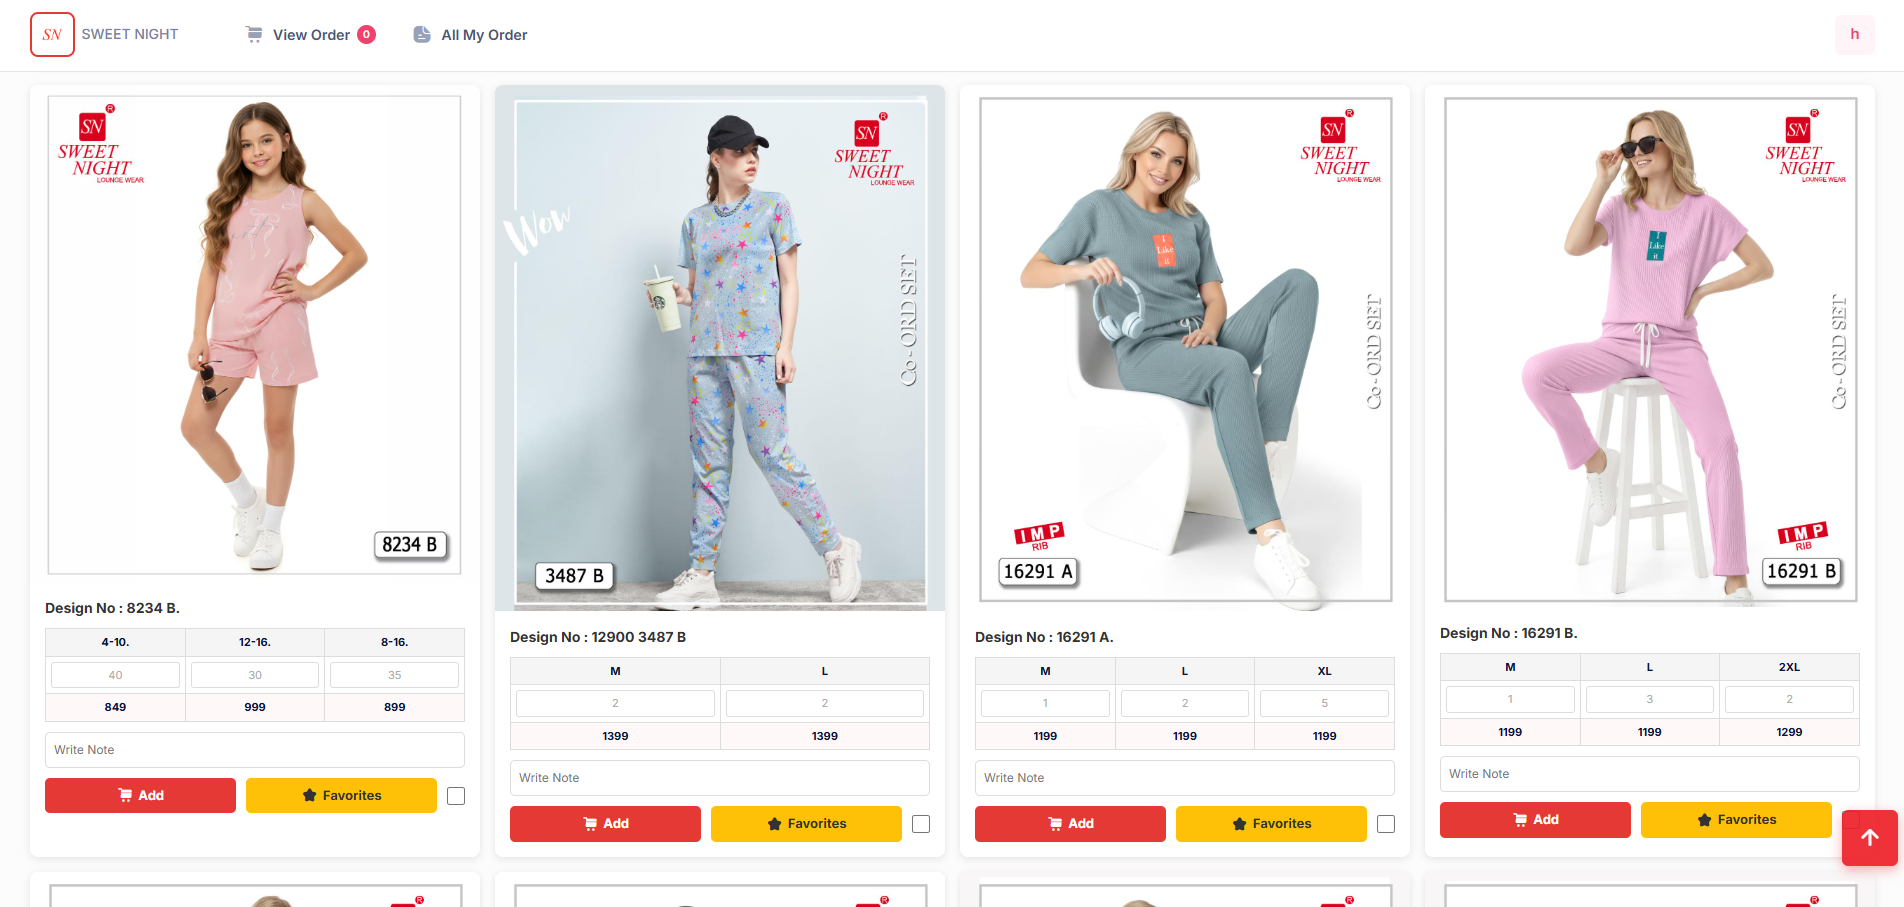
Task: Open the All My Order page
Action: (484, 35)
